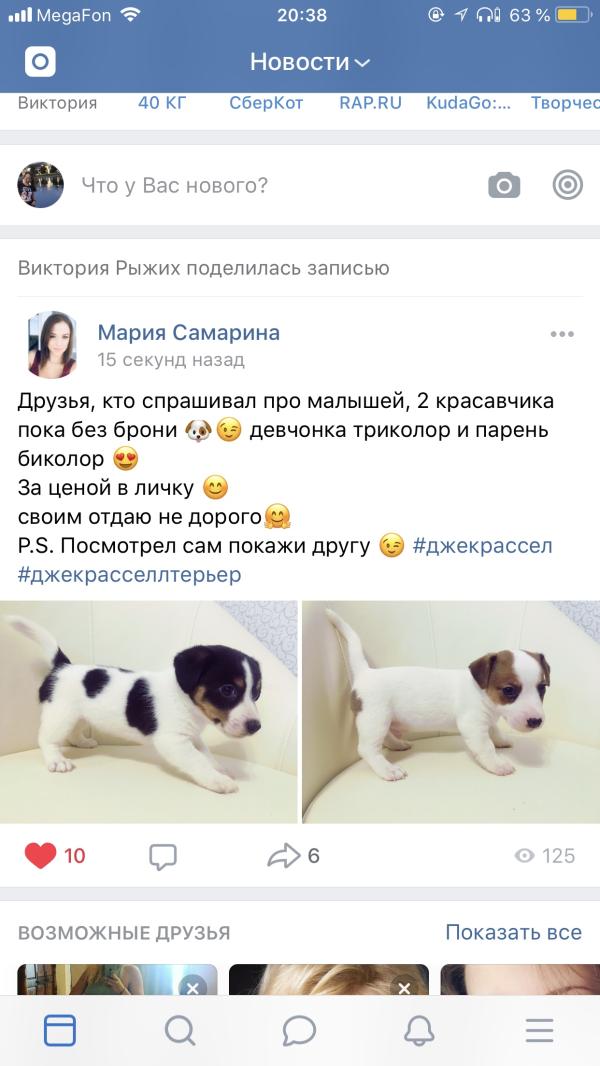Open the hamburger menu in bottom bar
Image resolution: width=600 pixels, height=1066 pixels.
[540, 1031]
